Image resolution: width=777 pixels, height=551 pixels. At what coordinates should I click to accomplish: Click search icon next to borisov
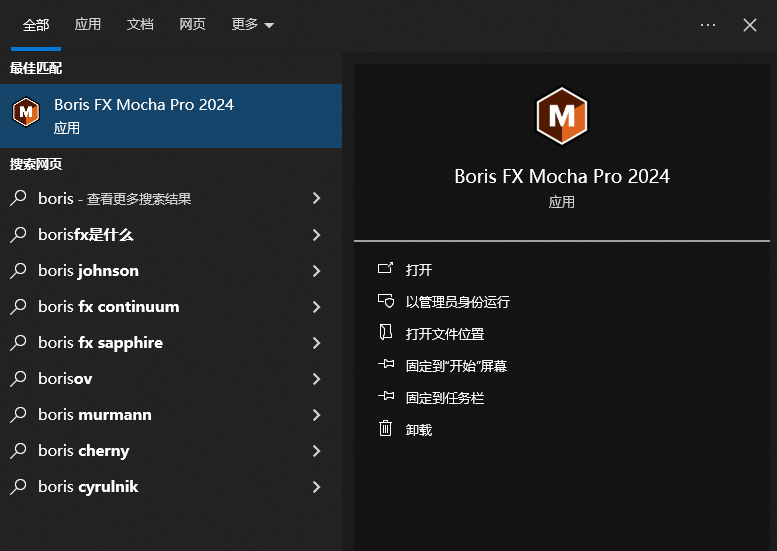18,379
